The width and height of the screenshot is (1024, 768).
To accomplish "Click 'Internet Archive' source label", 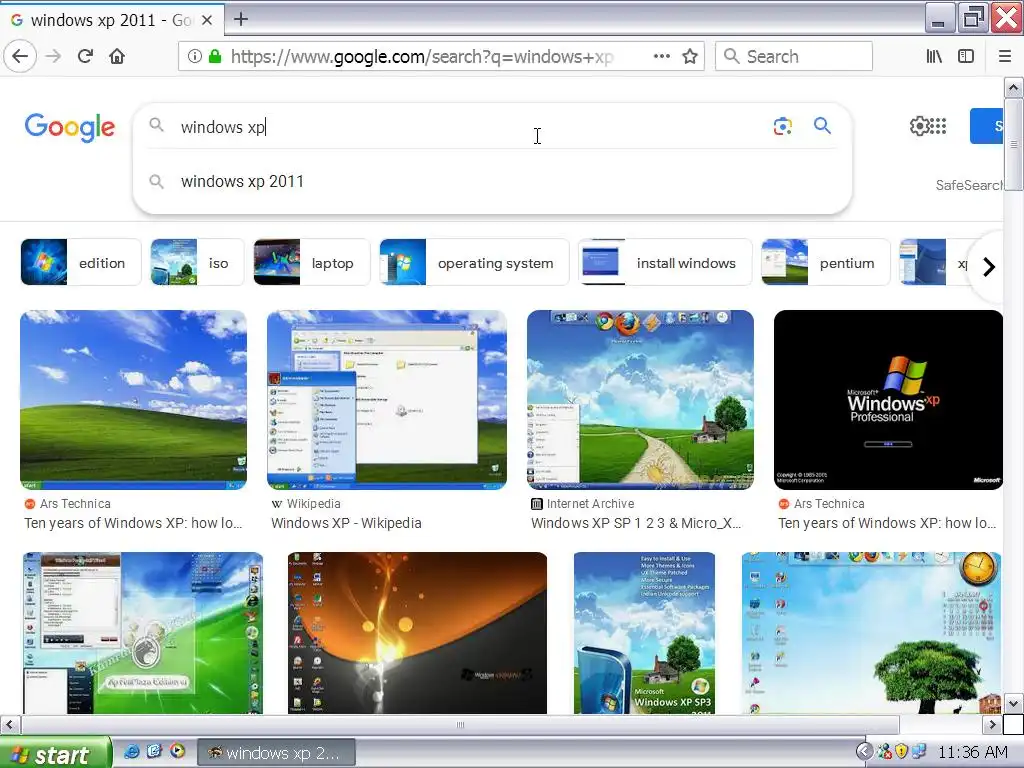I will point(590,504).
